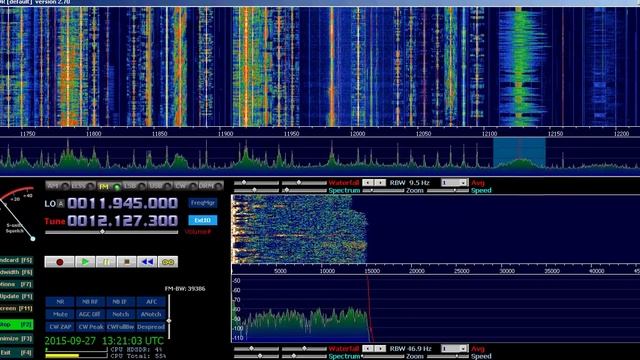640x360 pixels.
Task: Toggle the Notch filter button
Action: click(120, 314)
